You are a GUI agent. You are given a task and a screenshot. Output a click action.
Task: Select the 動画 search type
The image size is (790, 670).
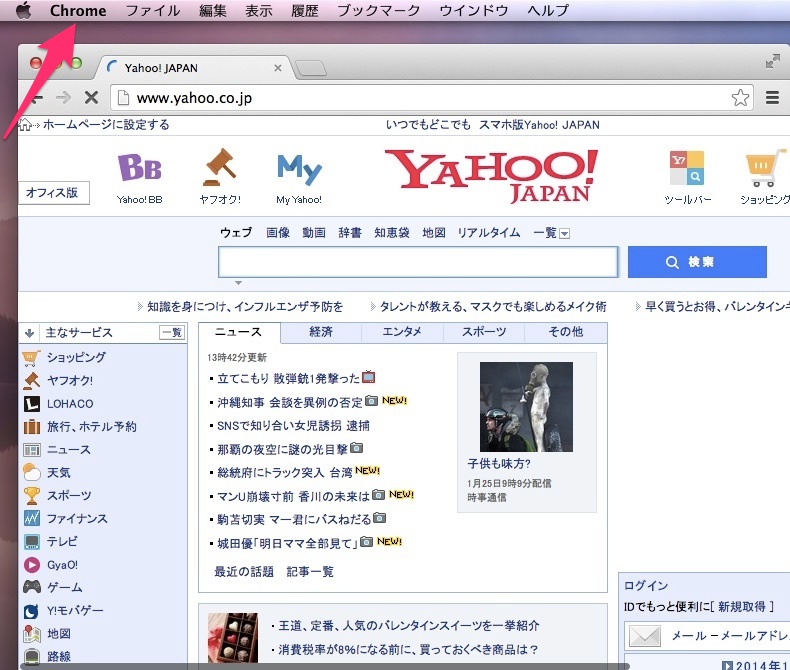[314, 233]
